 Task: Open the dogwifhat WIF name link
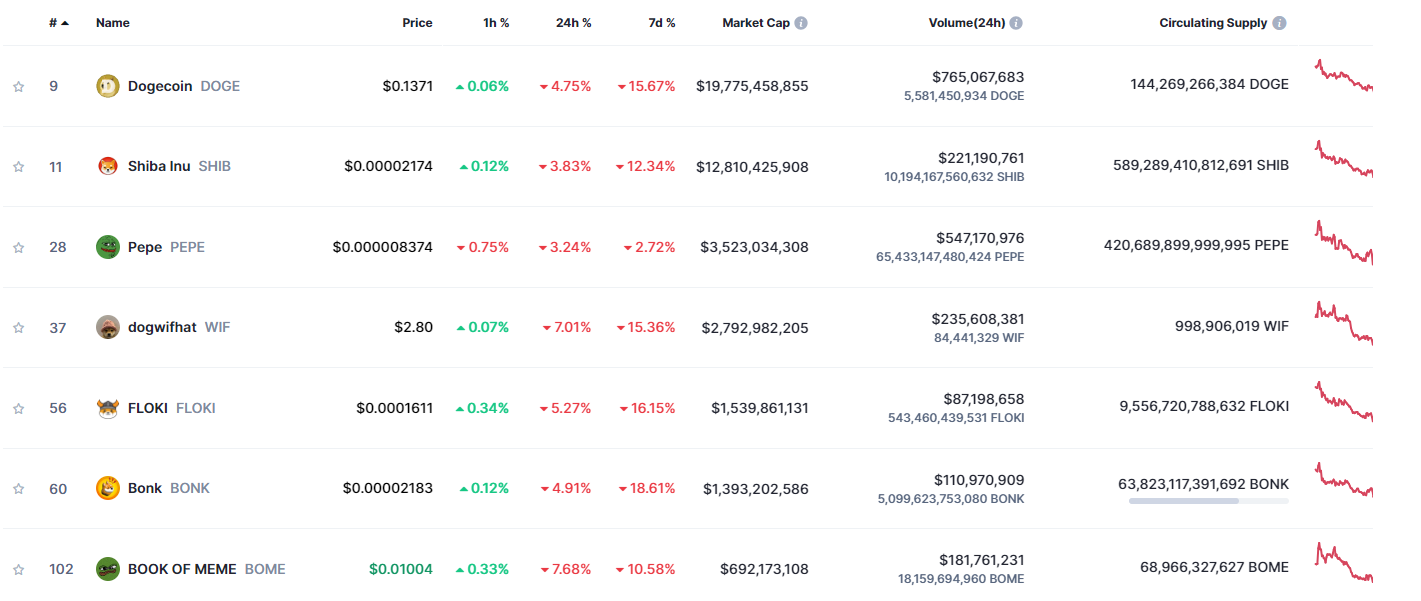coord(162,327)
